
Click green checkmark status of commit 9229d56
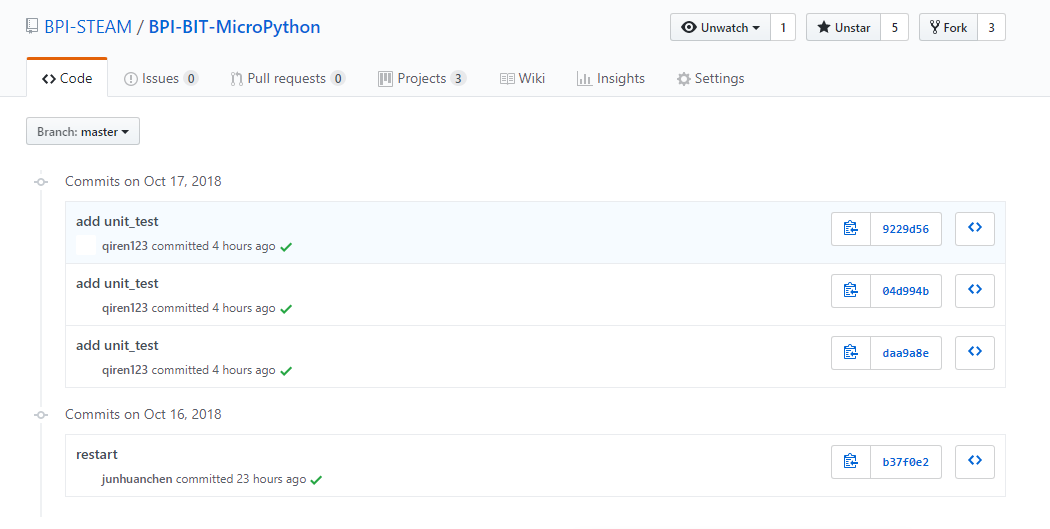click(x=286, y=247)
